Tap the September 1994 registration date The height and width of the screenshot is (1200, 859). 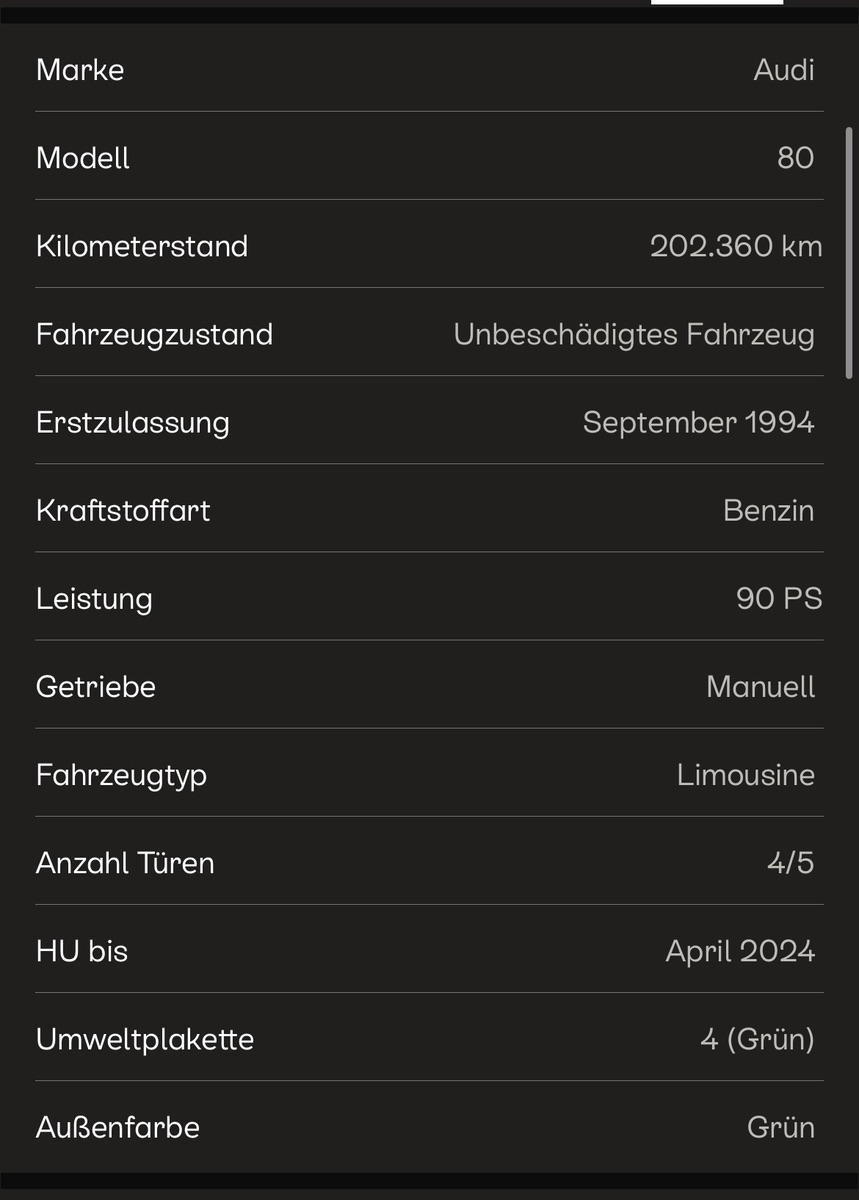point(698,422)
